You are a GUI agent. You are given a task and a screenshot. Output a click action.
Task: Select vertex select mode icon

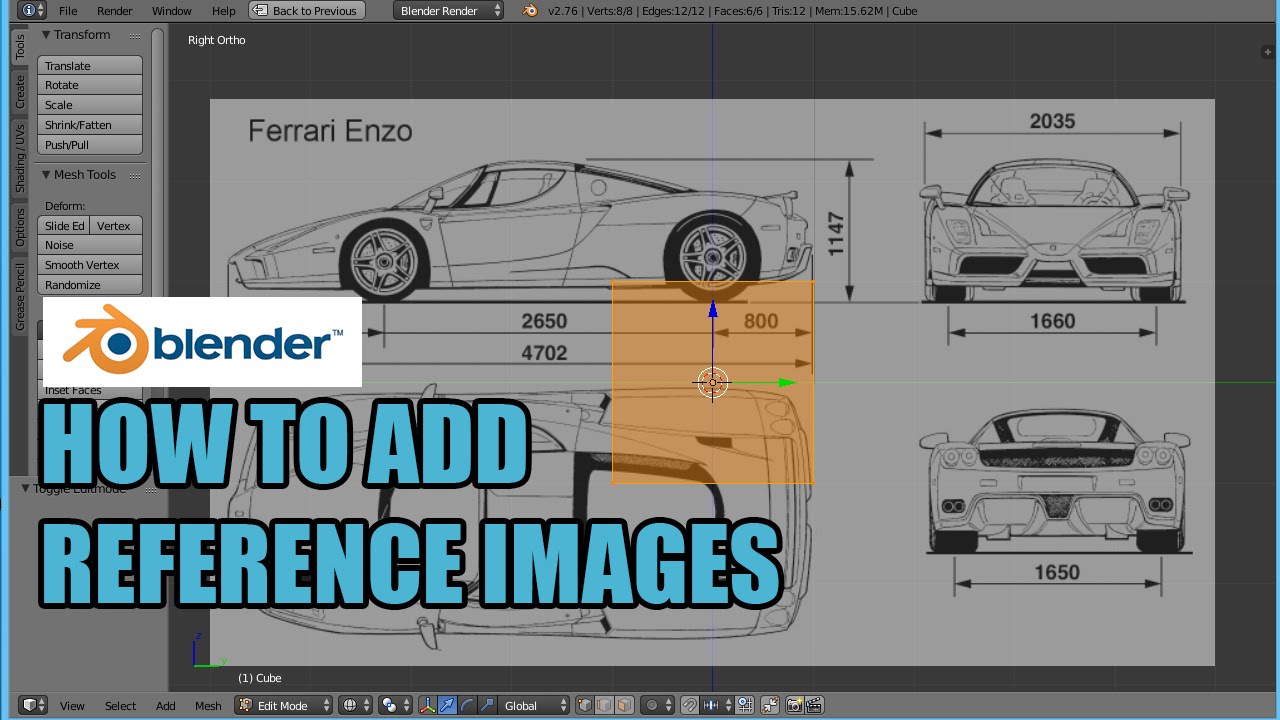pyautogui.click(x=586, y=705)
